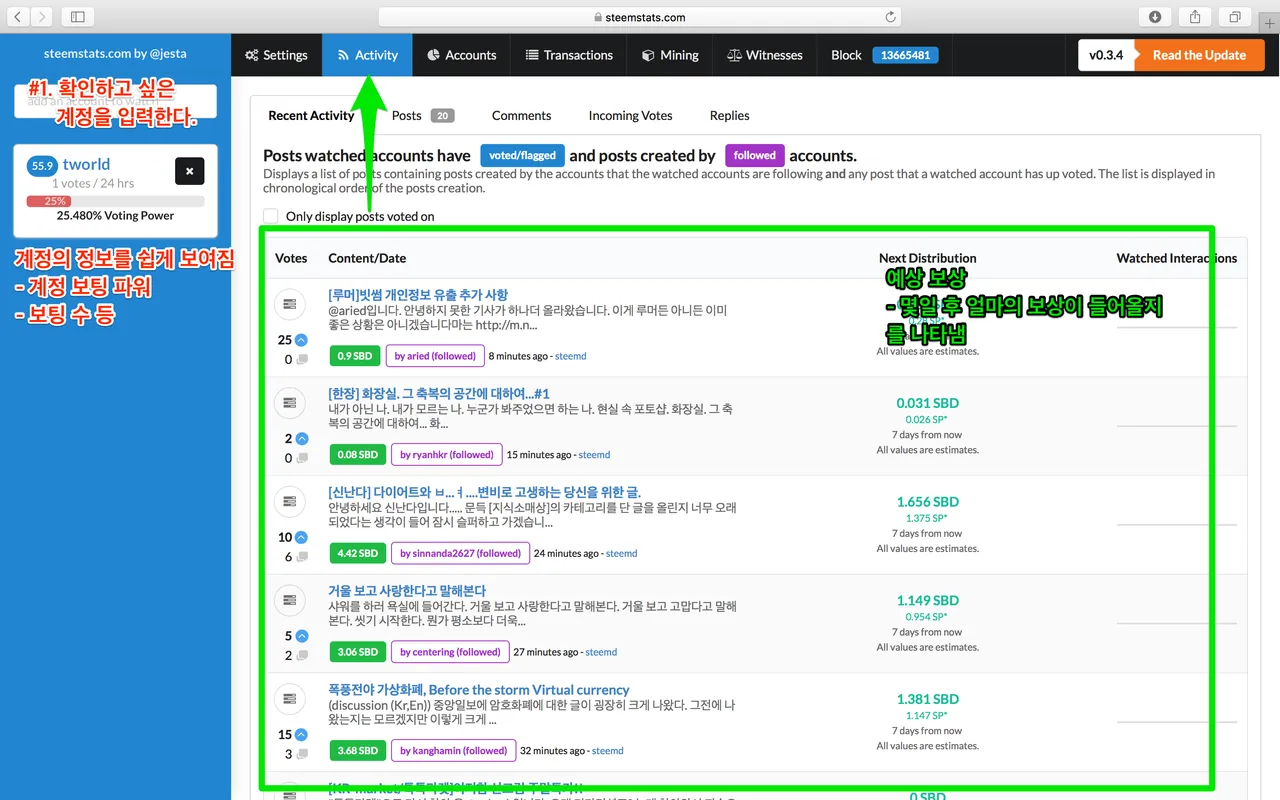Open the Mining tab

click(670, 55)
